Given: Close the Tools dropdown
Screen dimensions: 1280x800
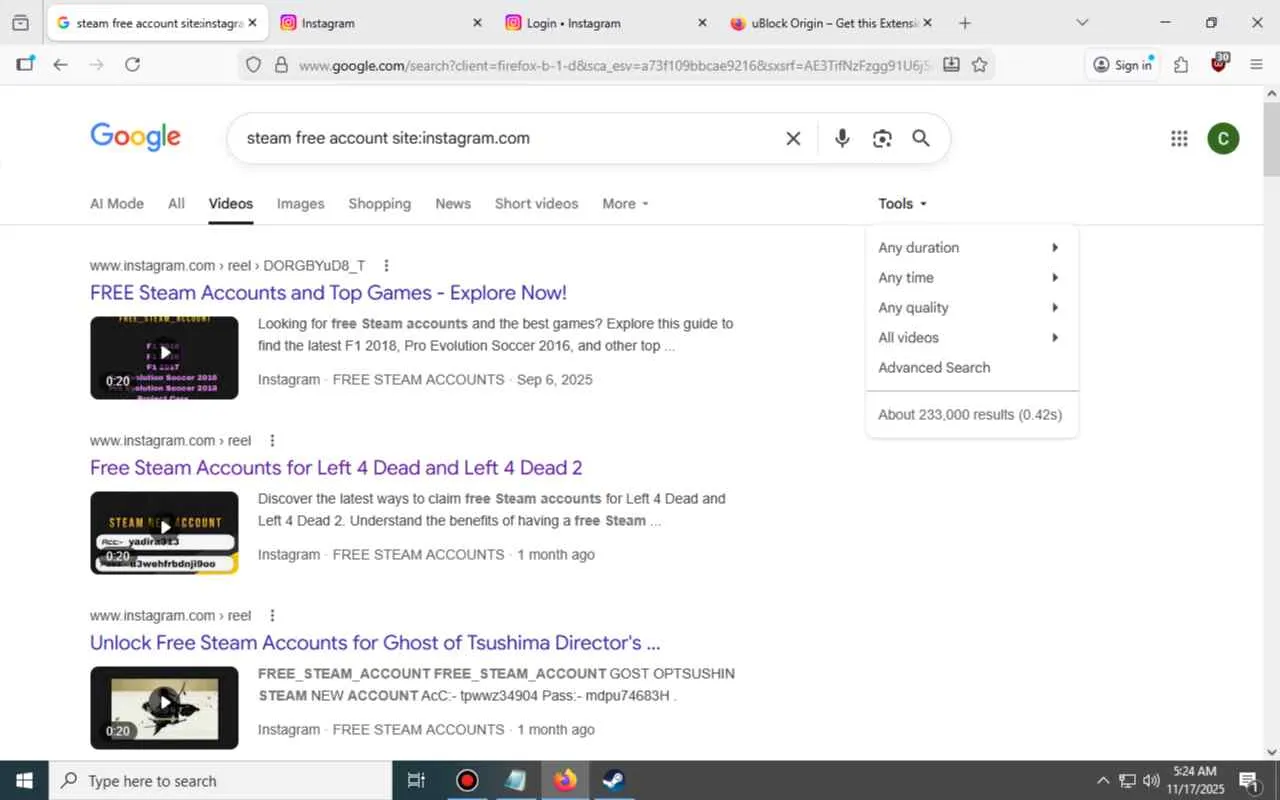Looking at the screenshot, I should click(902, 204).
